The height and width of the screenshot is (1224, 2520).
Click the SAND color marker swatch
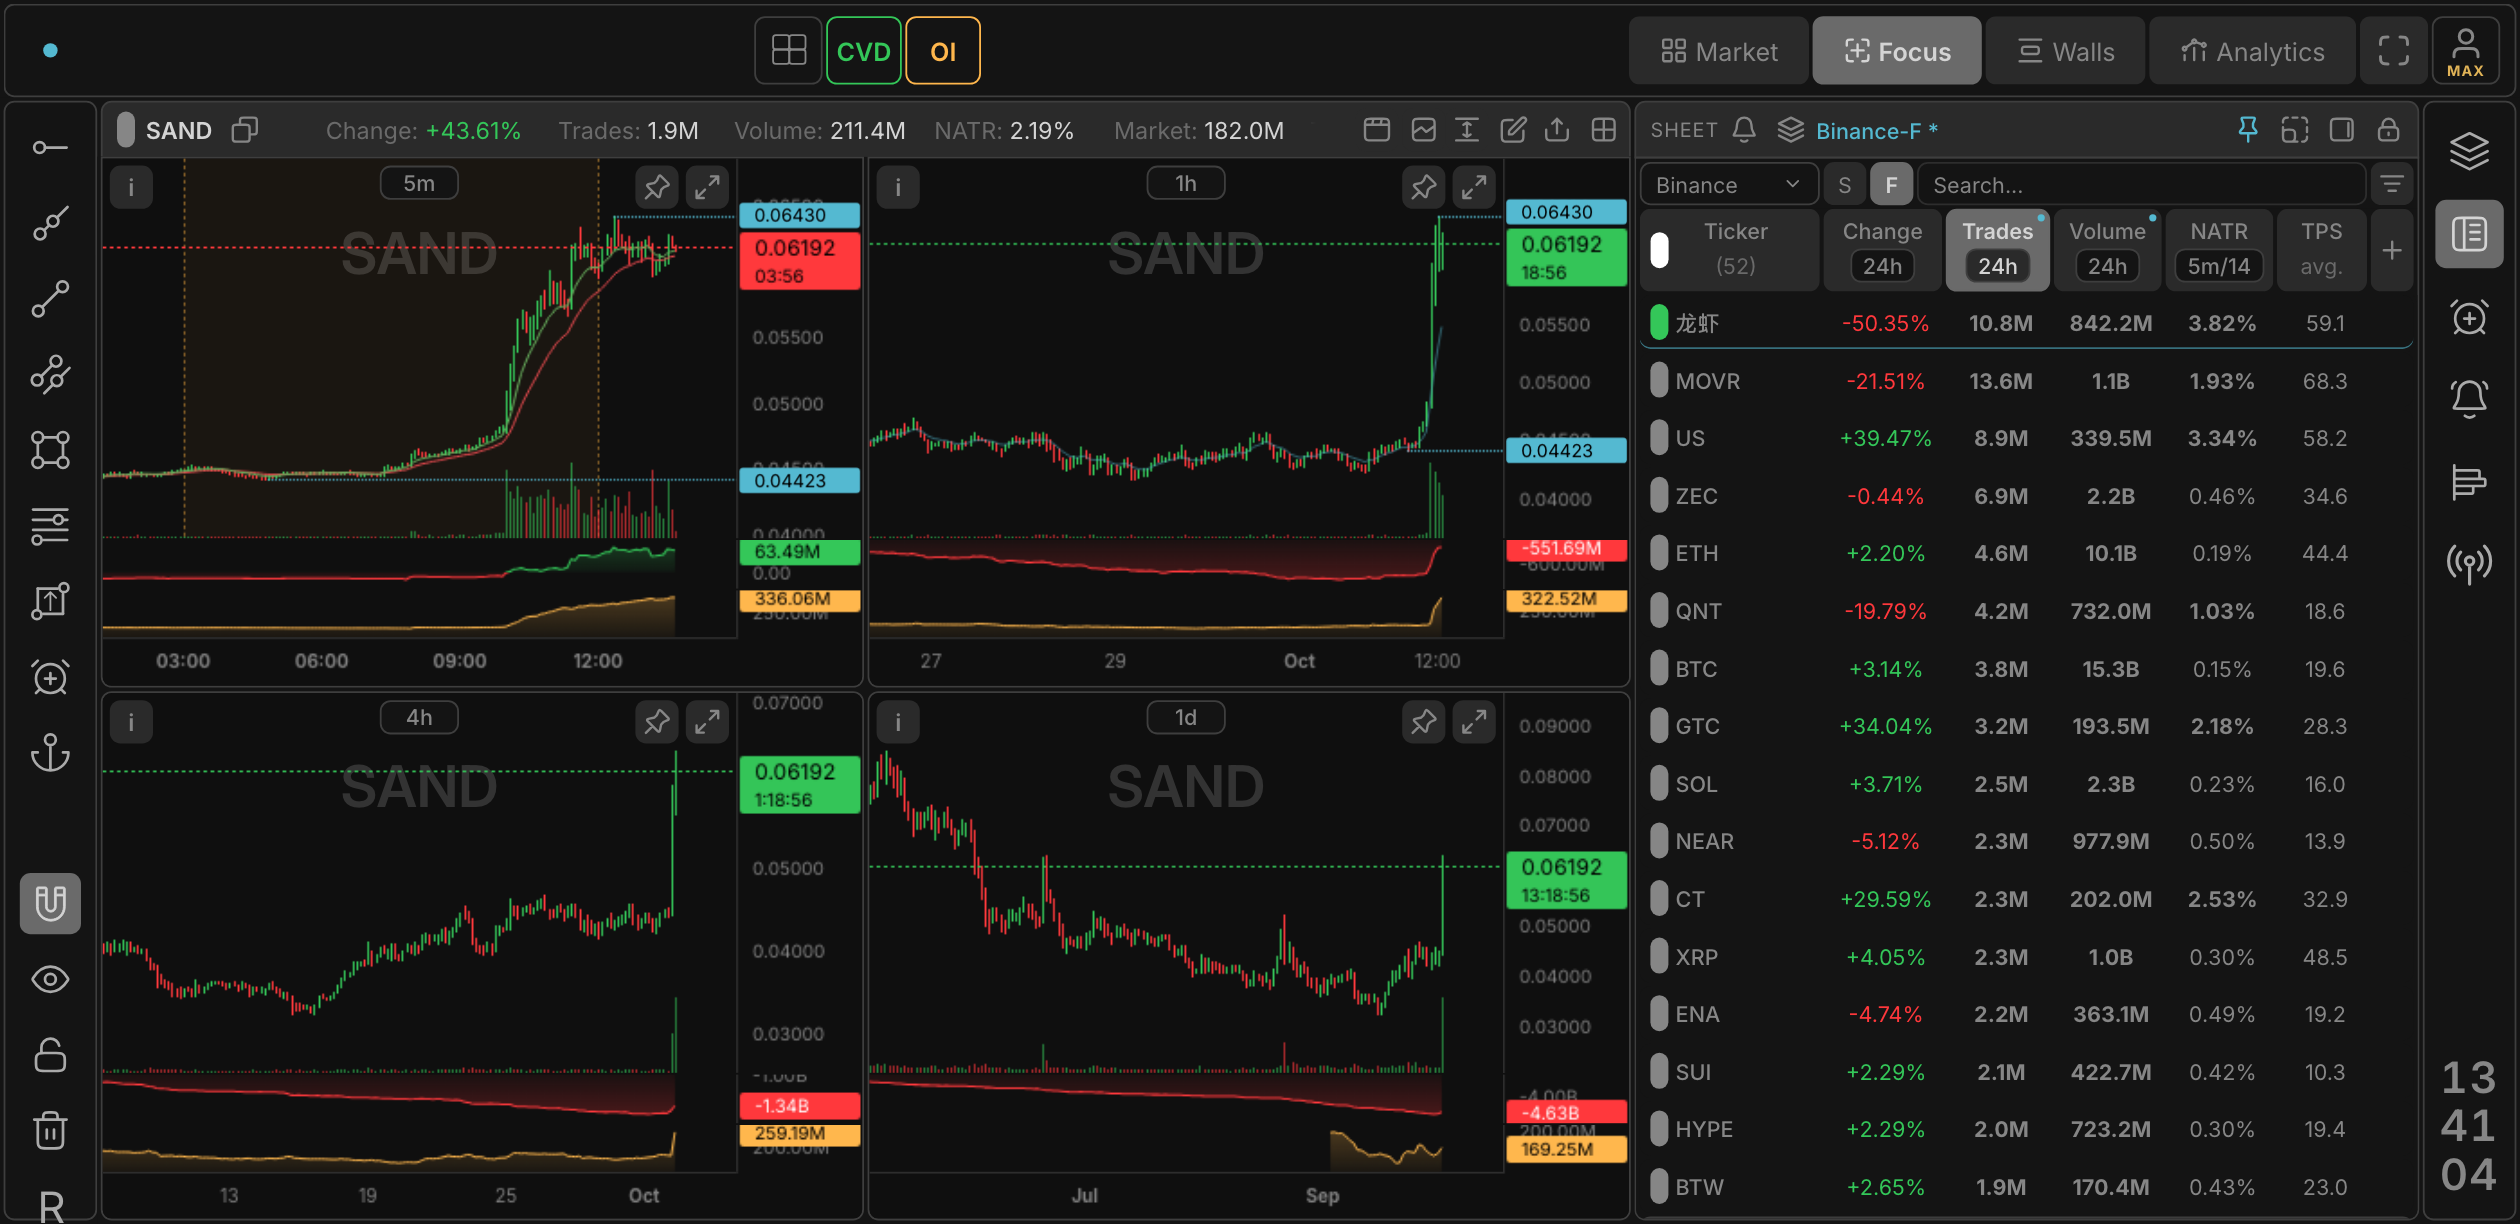125,130
